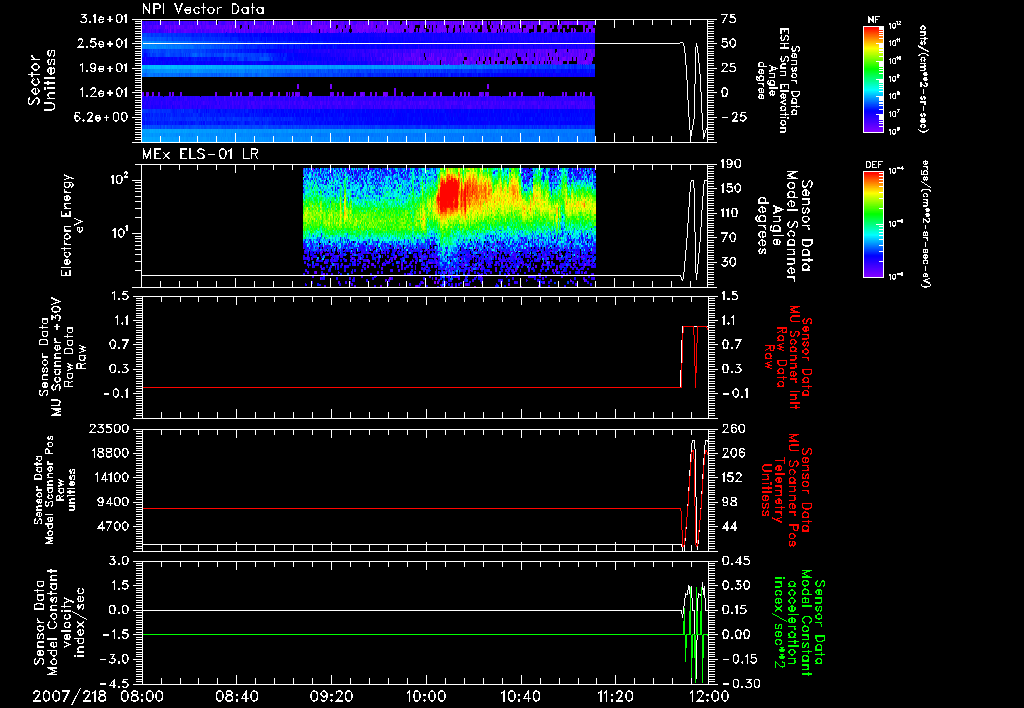The width and height of the screenshot is (1024, 708).
Task: Click the 10¹ electron energy tick label
Action: 120,233
